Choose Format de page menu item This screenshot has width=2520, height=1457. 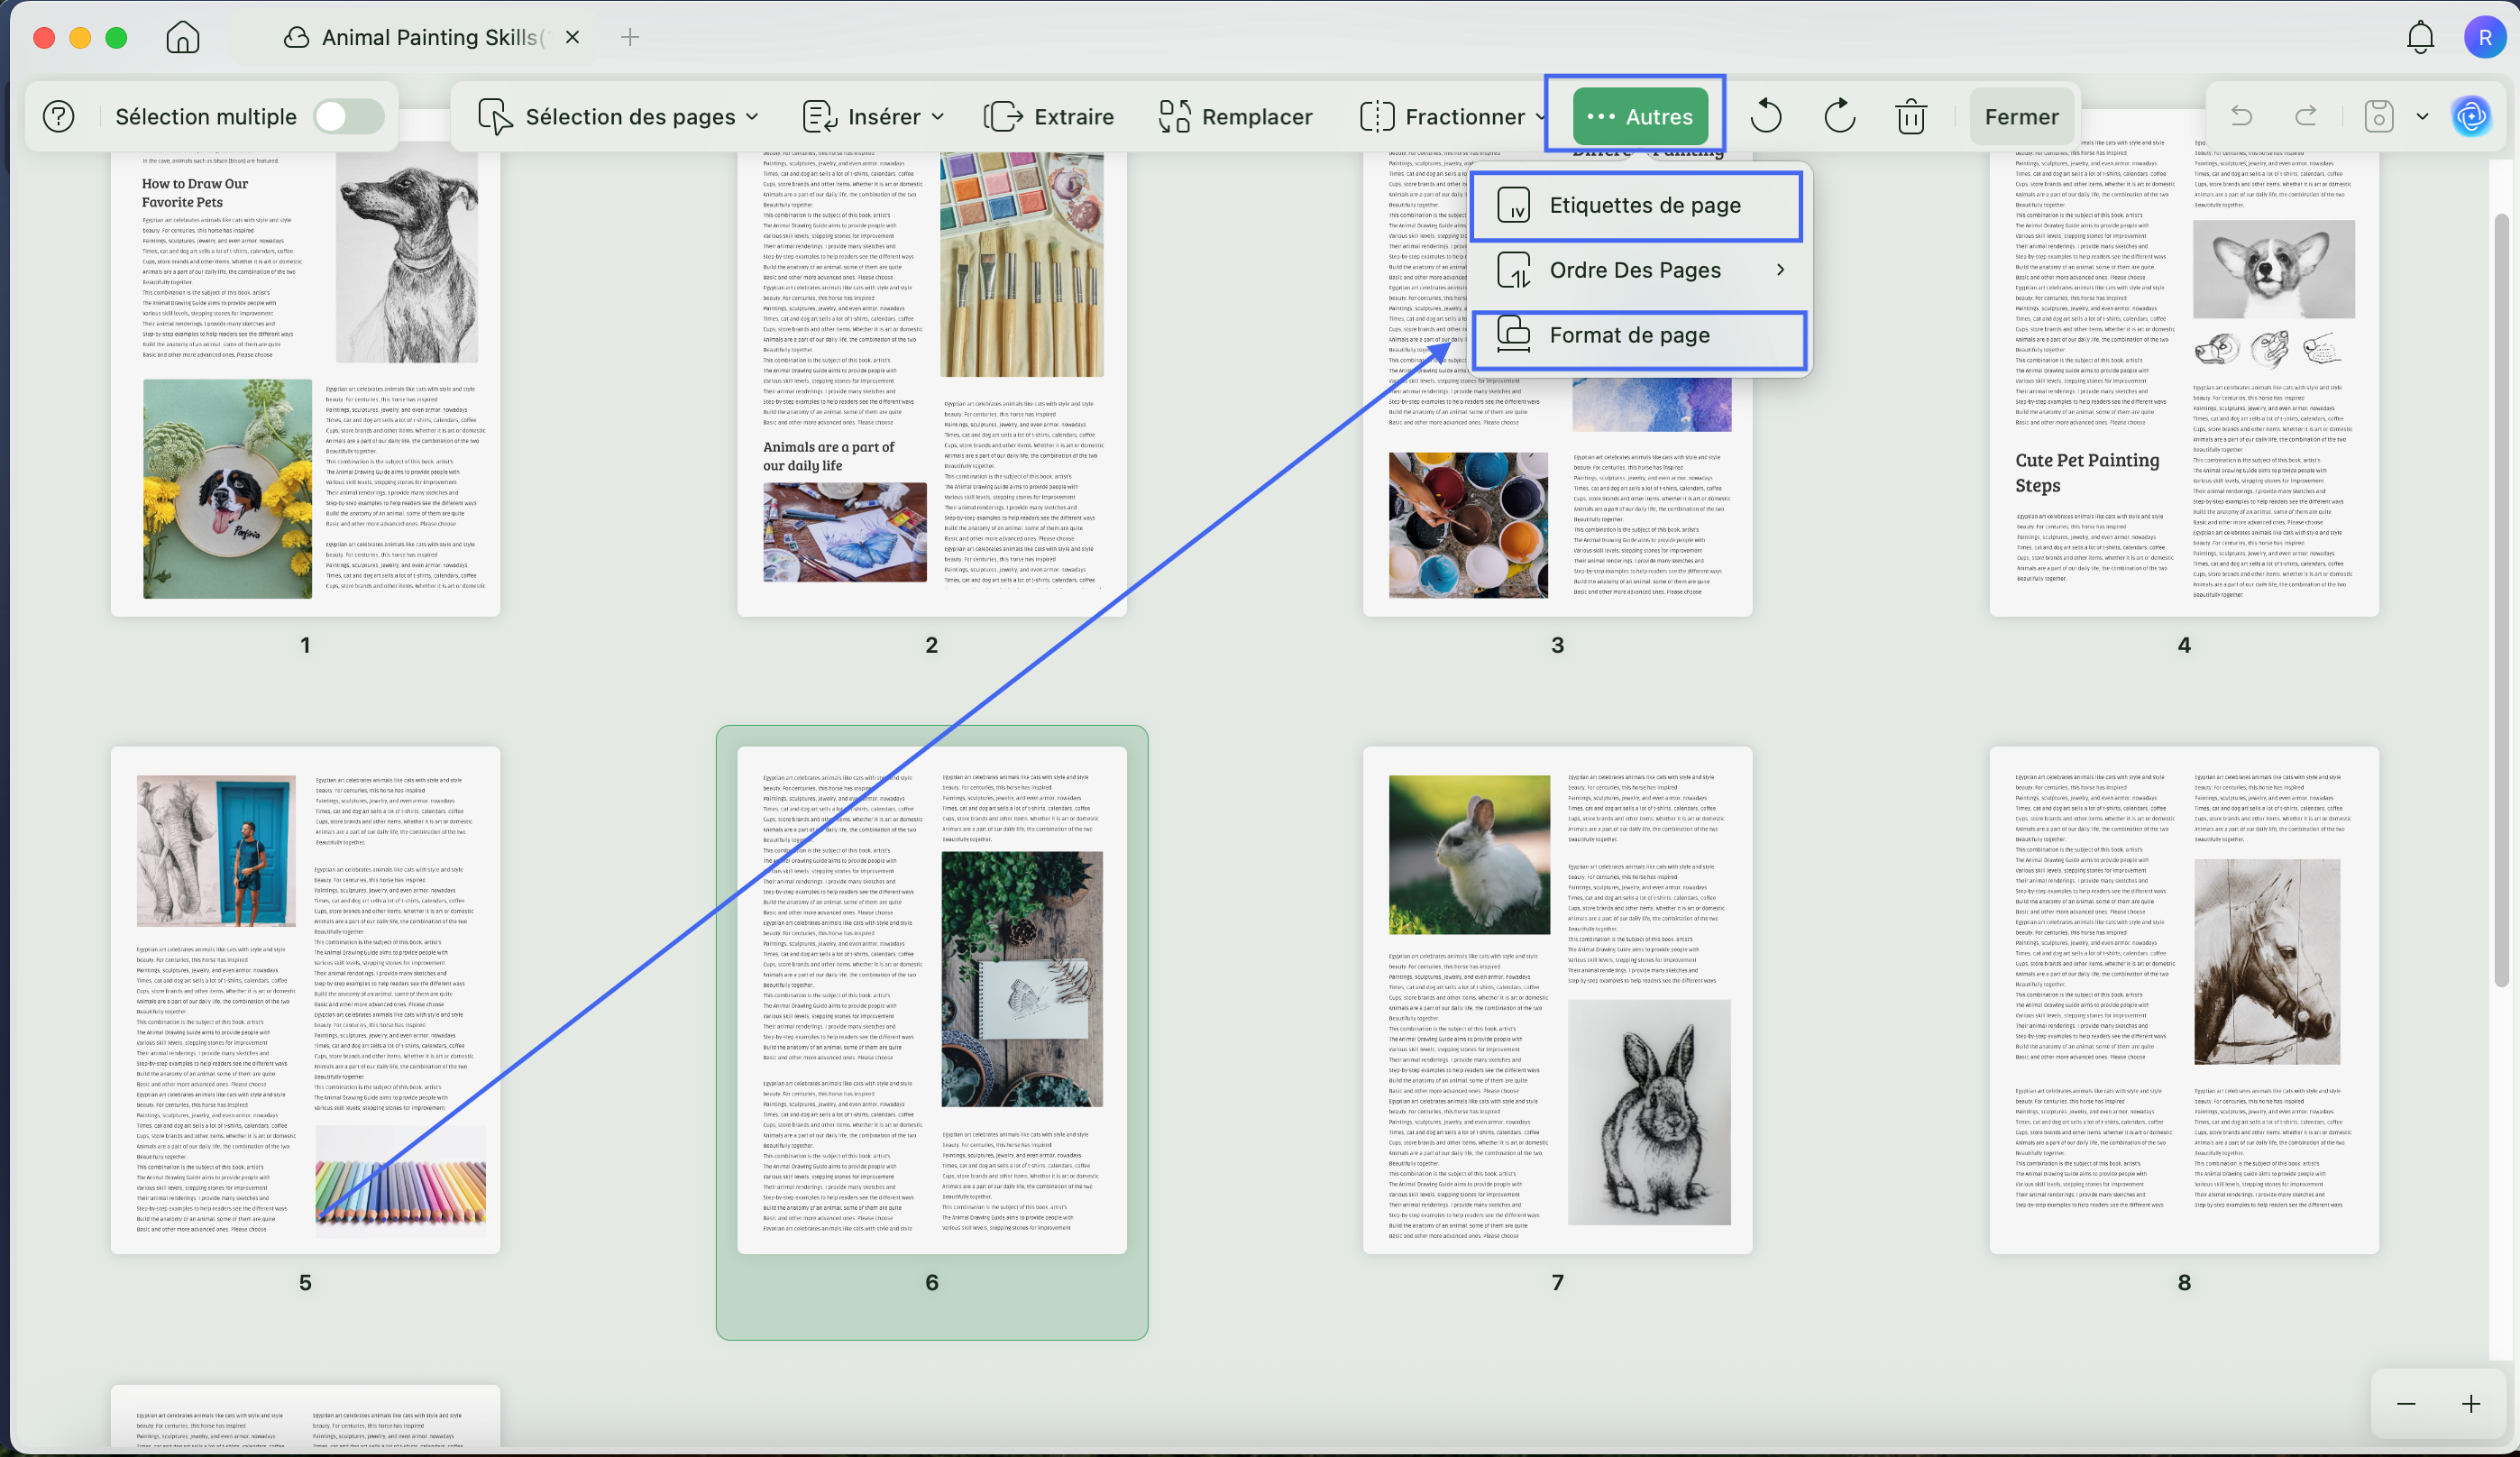click(x=1638, y=336)
